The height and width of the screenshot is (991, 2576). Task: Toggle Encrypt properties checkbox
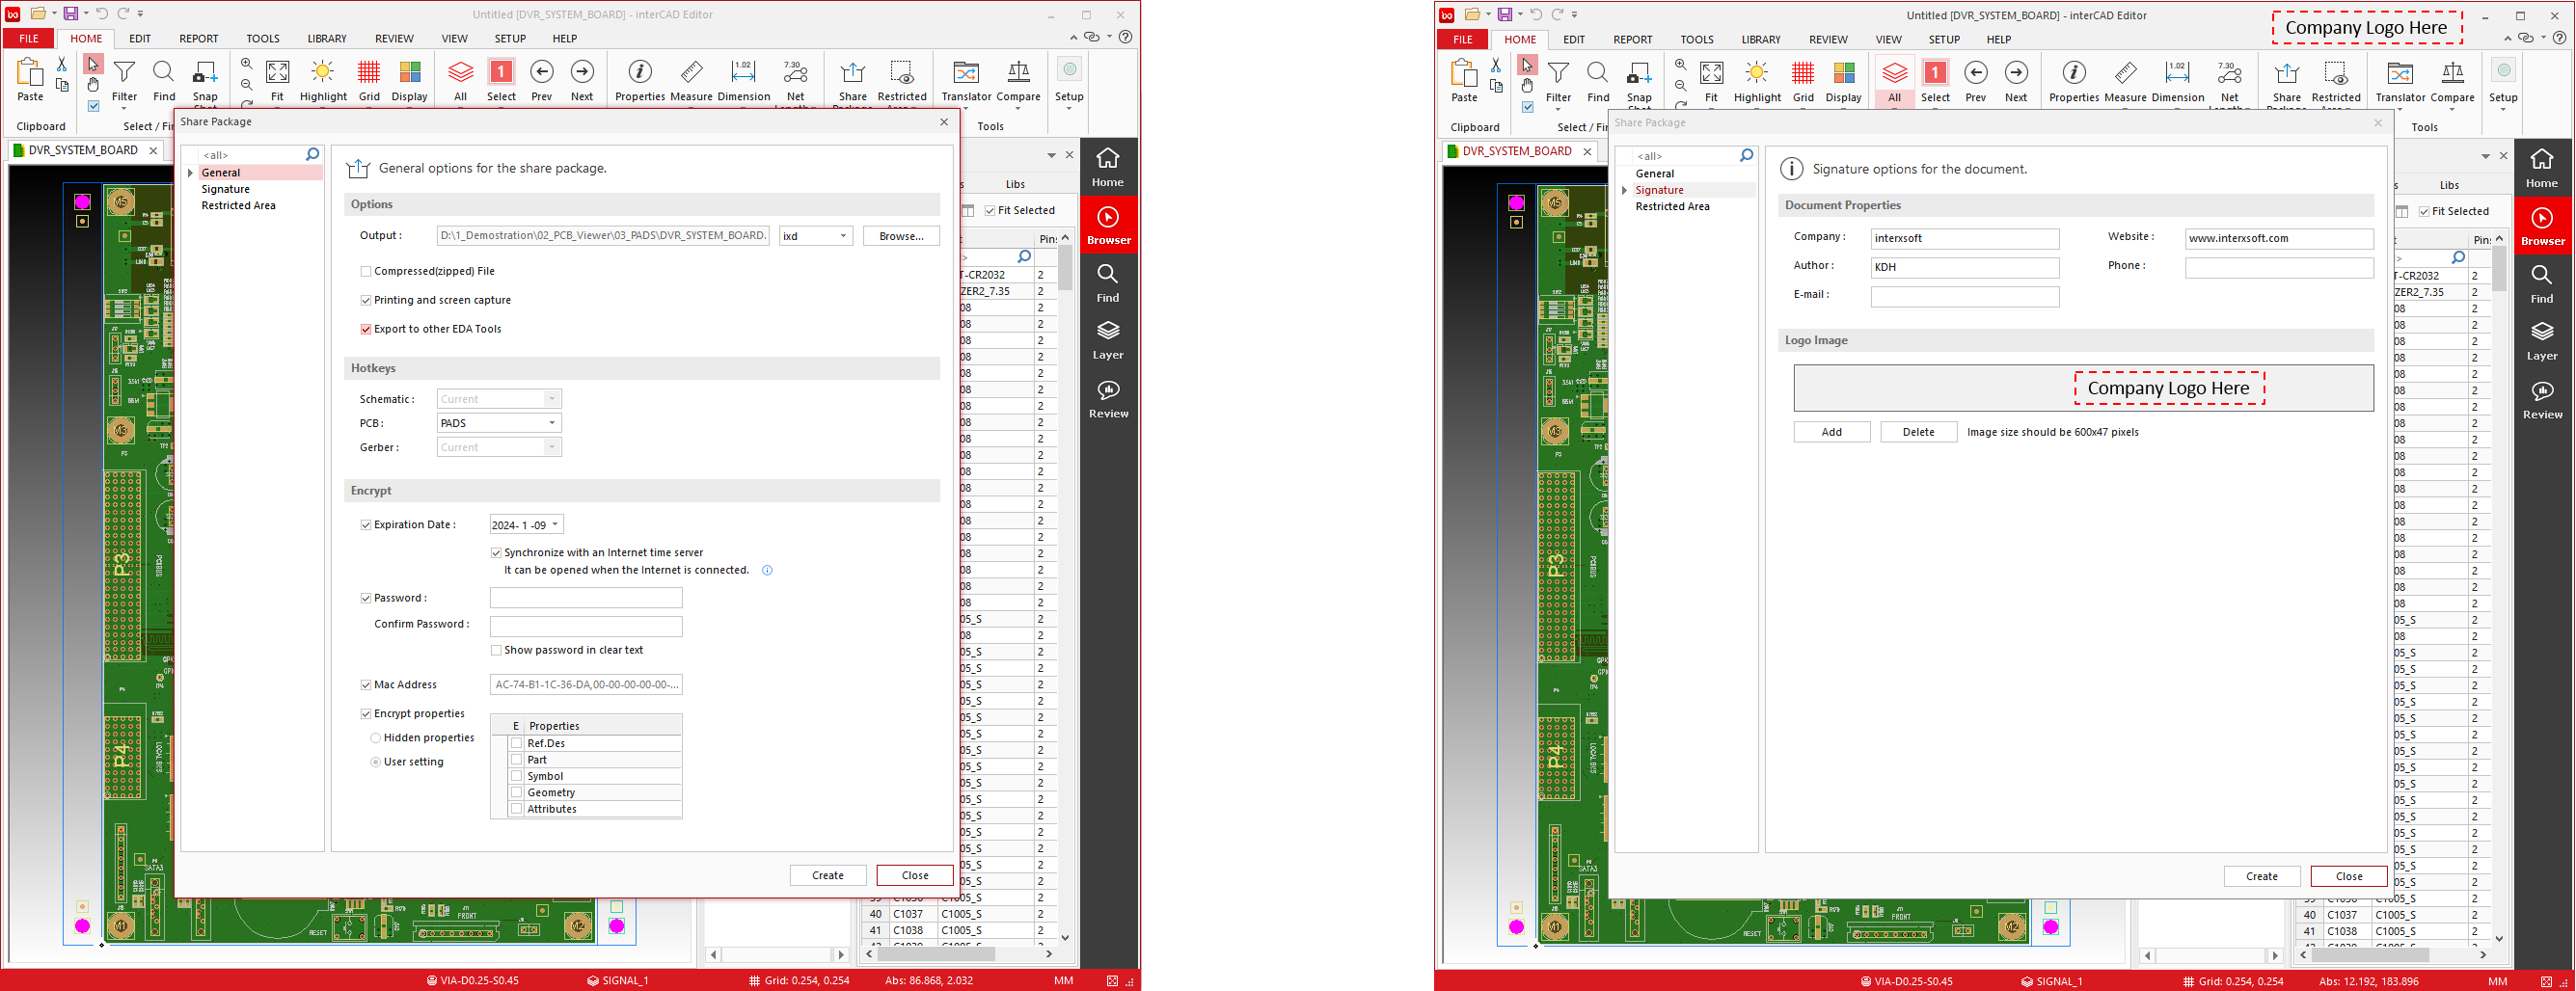pos(366,714)
